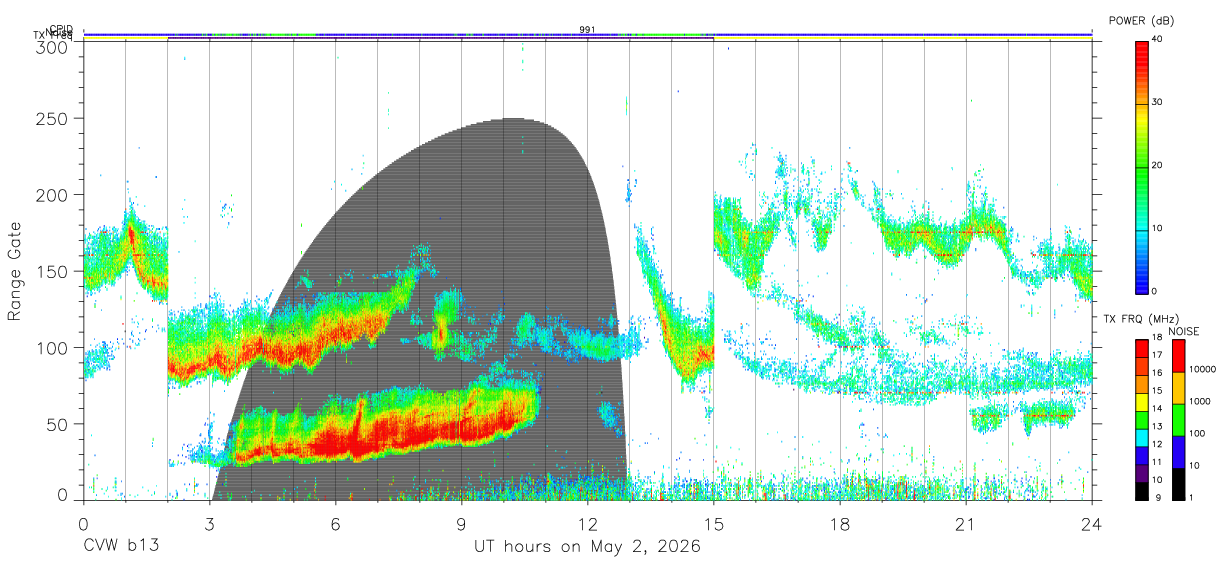Click the POWER (dB) gradient color bar
Image resolution: width=1228 pixels, height=567 pixels.
[1142, 166]
